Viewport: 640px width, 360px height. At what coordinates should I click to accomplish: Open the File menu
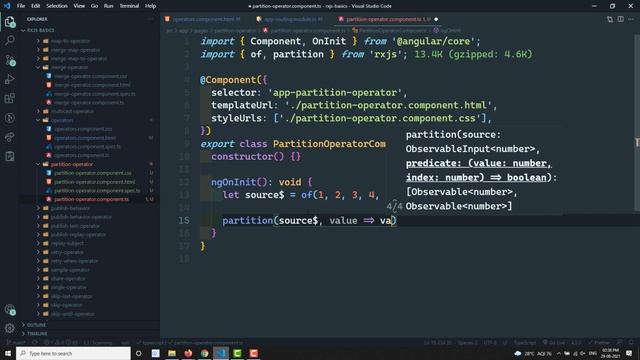21,6
